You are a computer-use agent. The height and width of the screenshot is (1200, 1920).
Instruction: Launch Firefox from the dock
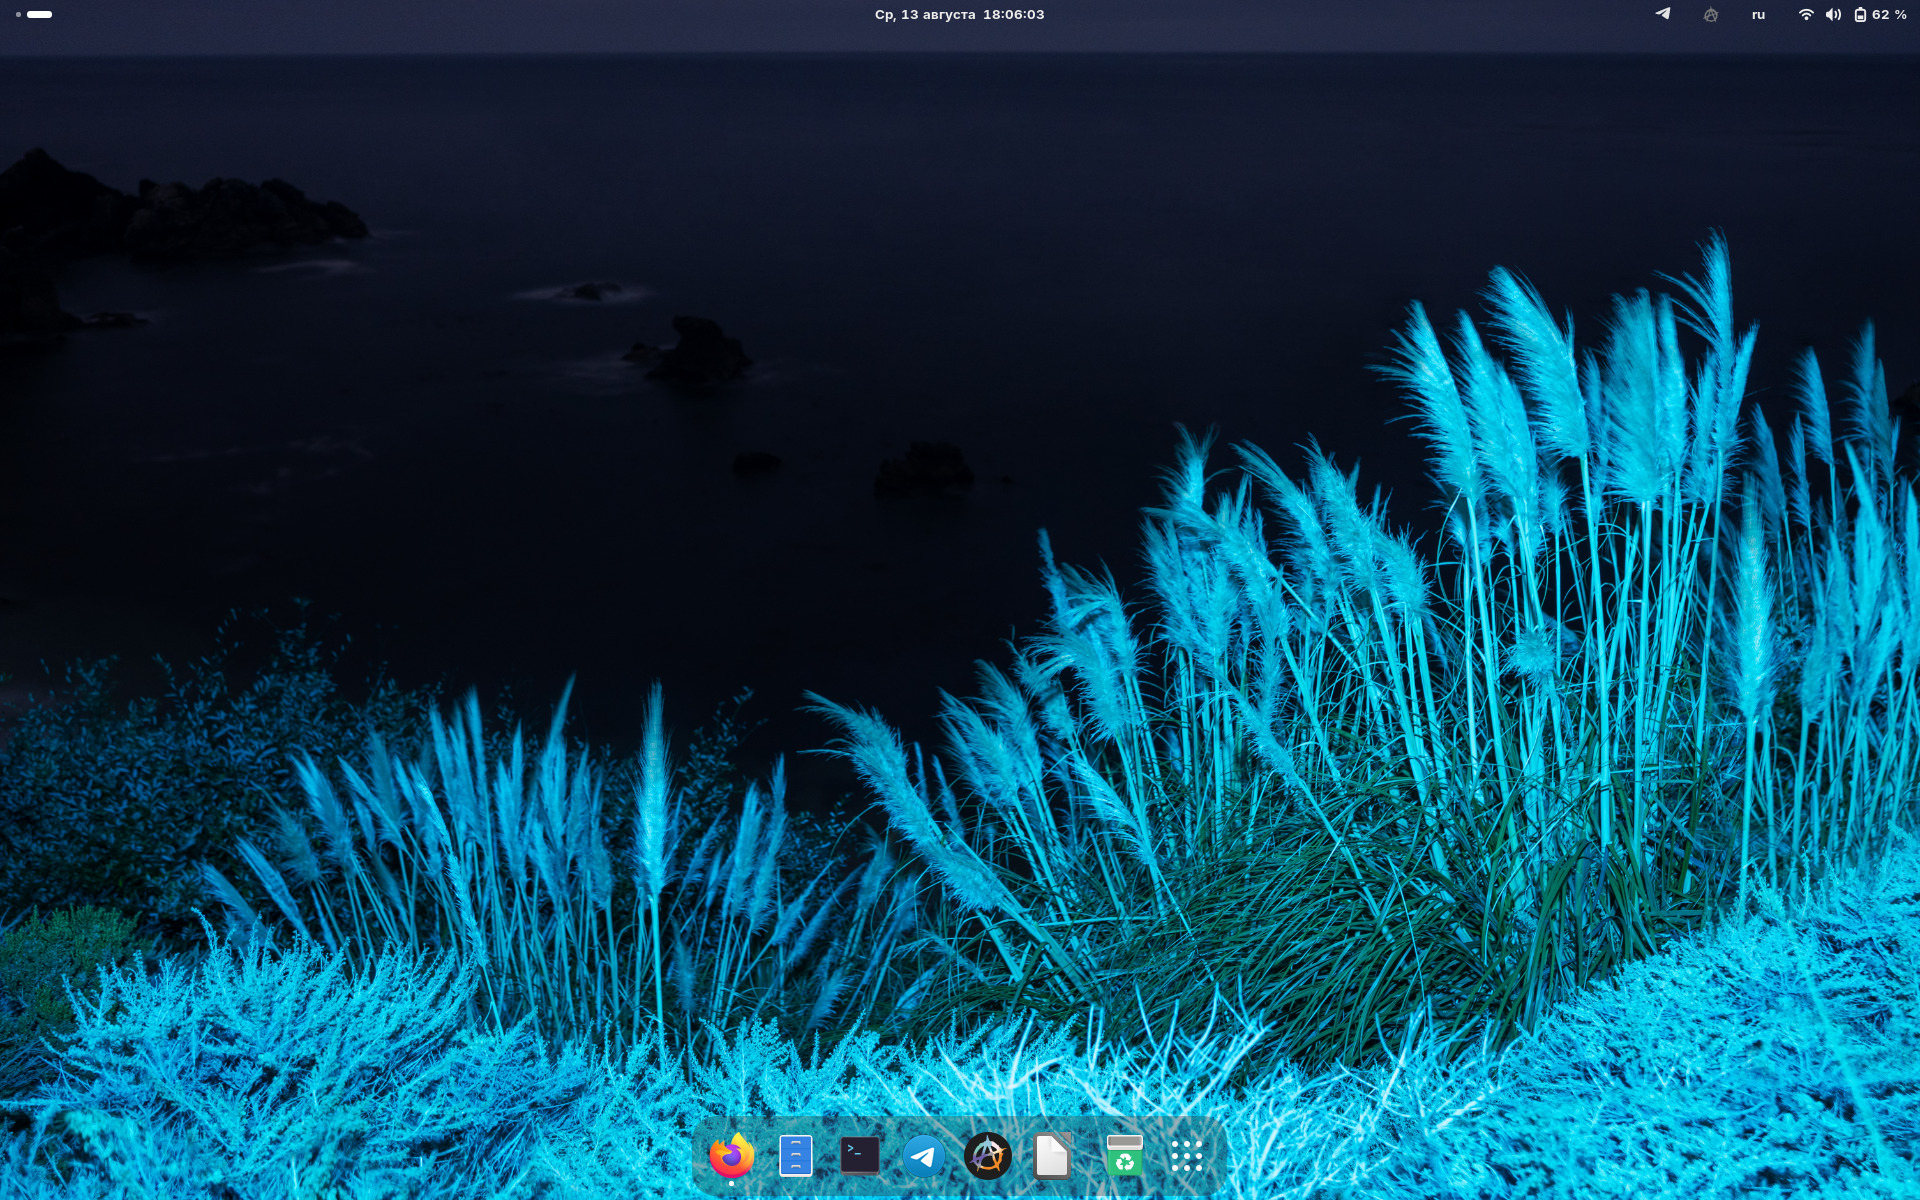[x=731, y=1156]
